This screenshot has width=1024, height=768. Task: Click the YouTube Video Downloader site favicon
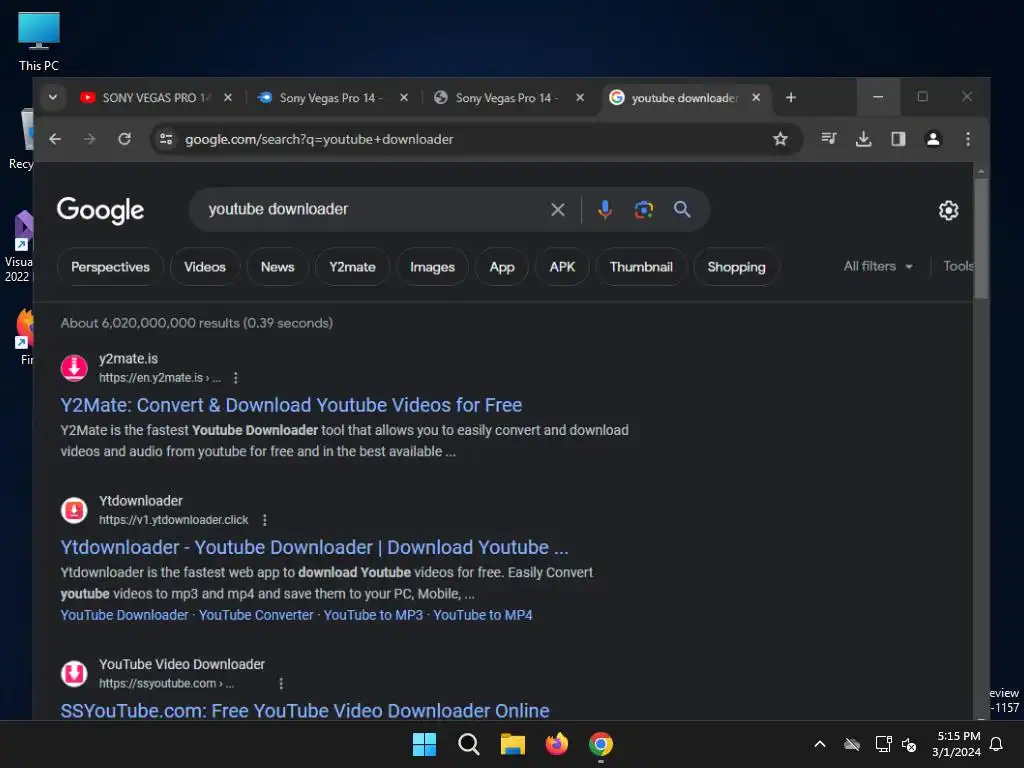tap(74, 673)
